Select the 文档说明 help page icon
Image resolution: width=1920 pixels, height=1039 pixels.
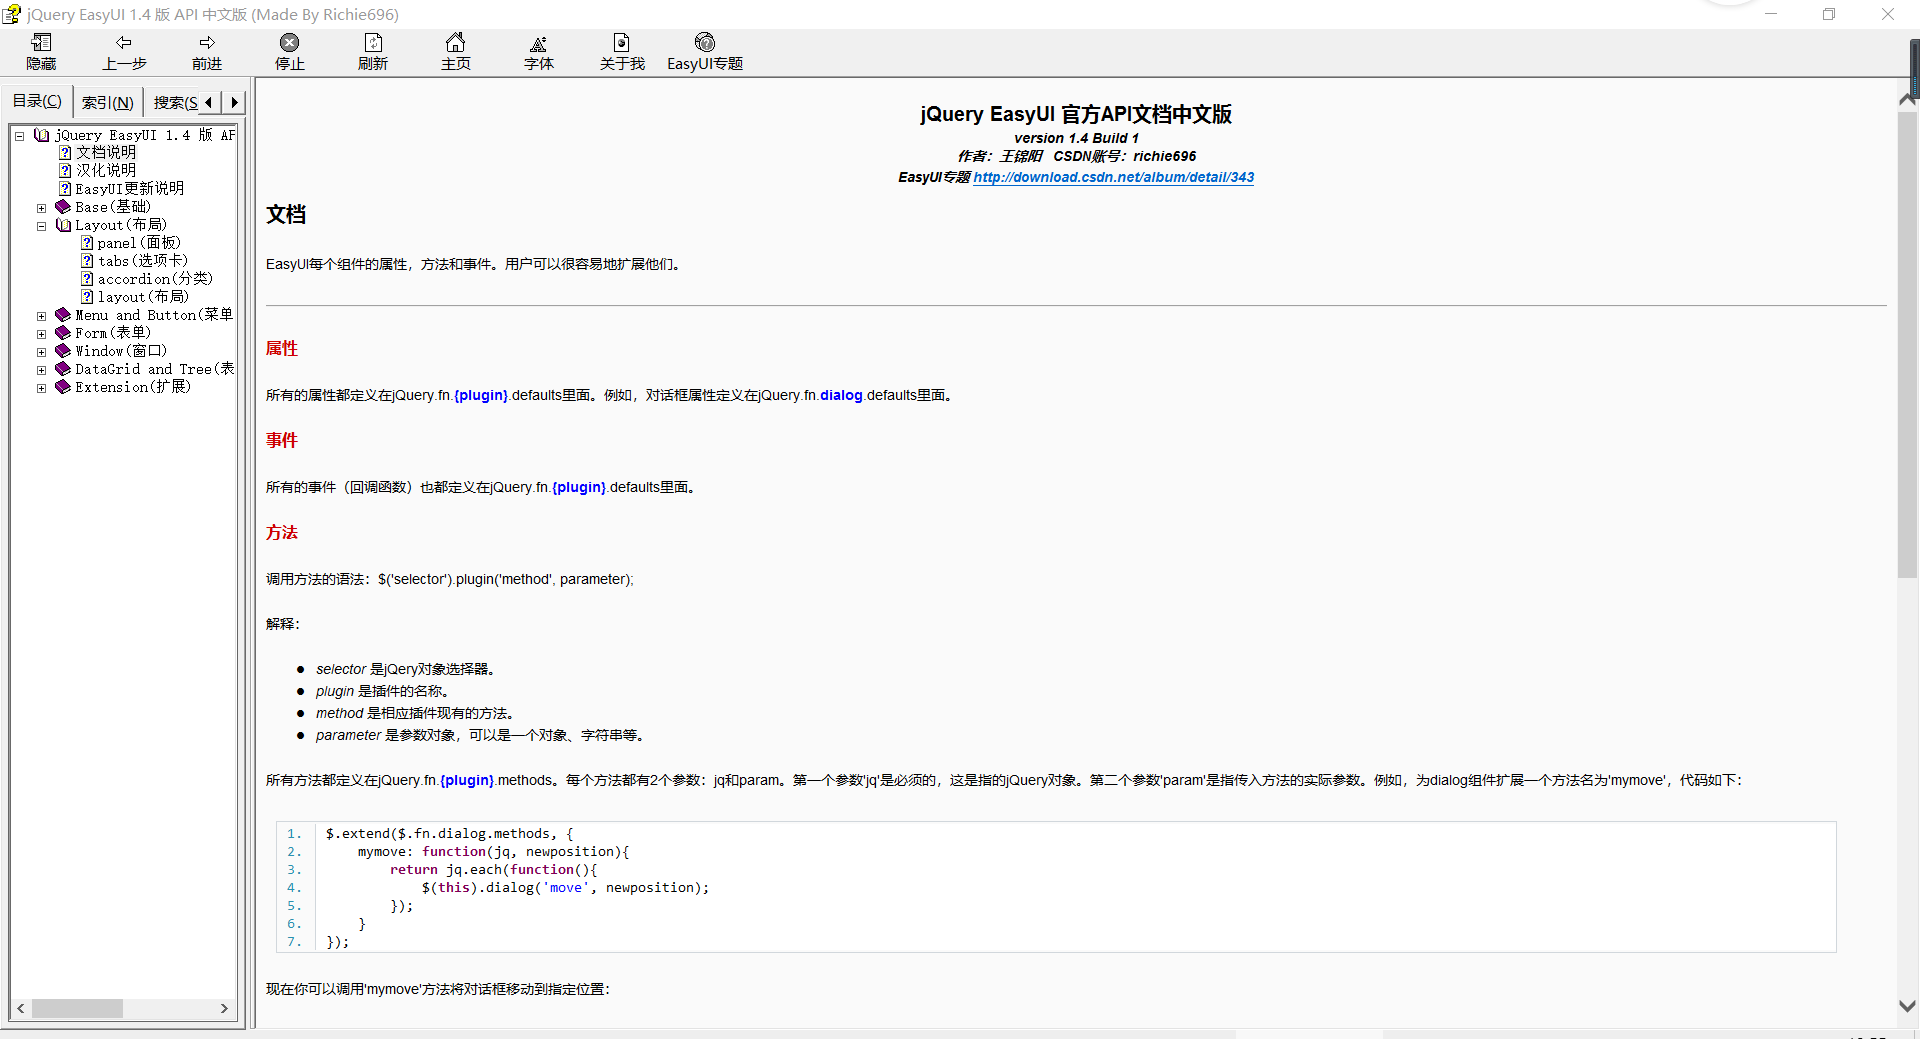click(65, 152)
